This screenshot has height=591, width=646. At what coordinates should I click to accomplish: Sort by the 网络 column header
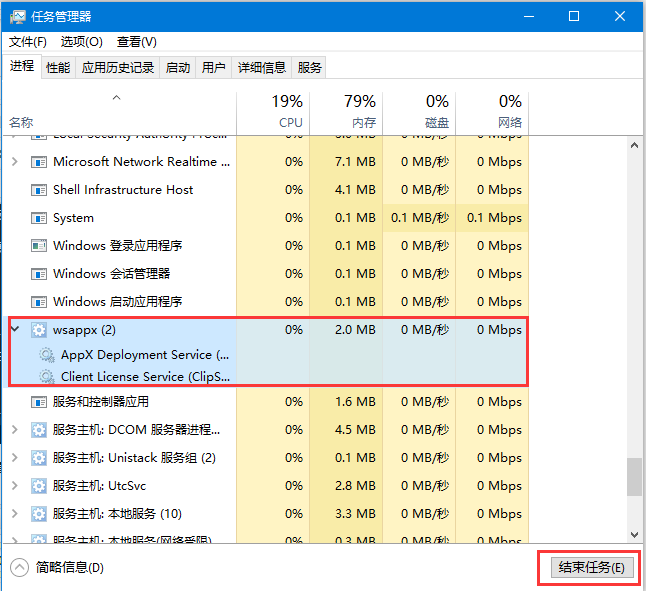[492, 114]
